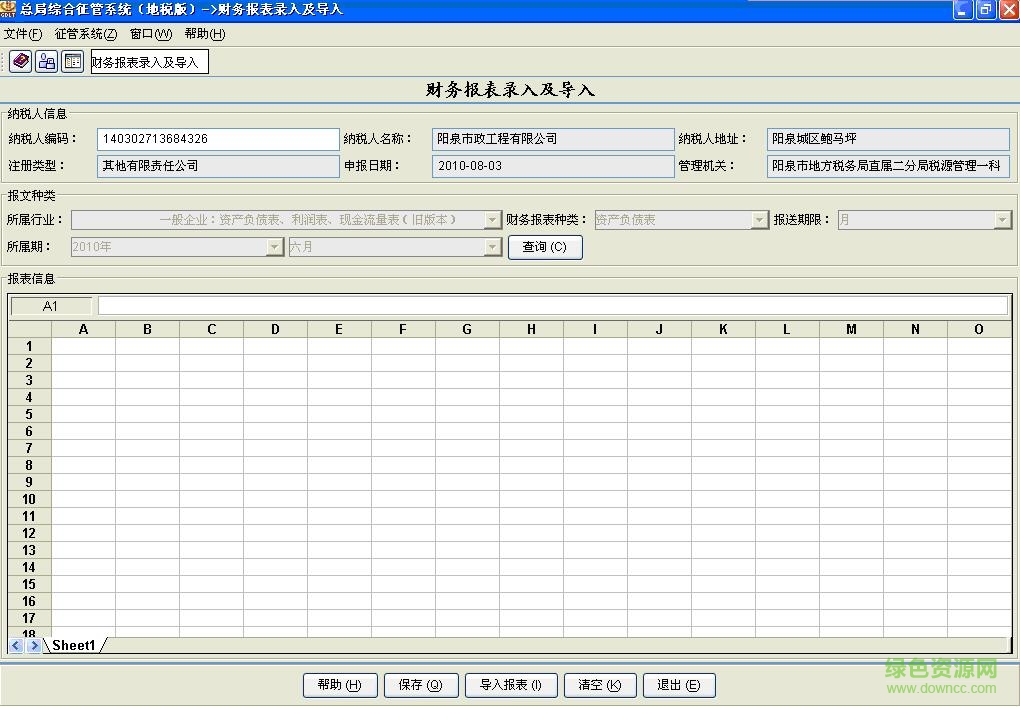1020x707 pixels.
Task: Open the month dropdown showing 六月
Action: (491, 246)
